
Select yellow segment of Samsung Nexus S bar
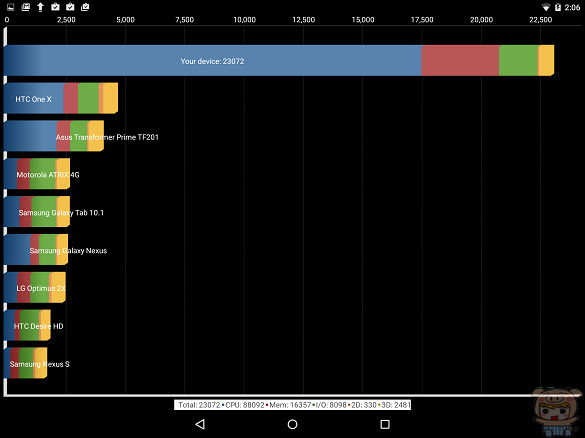41,363
